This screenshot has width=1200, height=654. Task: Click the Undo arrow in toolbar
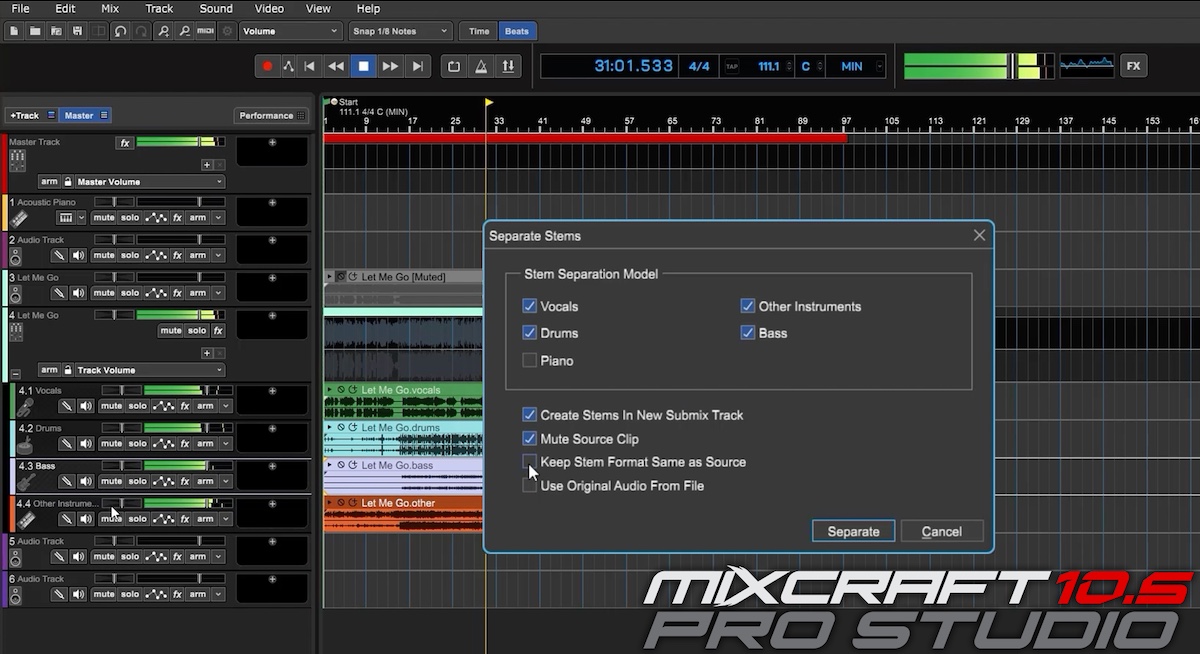[120, 31]
